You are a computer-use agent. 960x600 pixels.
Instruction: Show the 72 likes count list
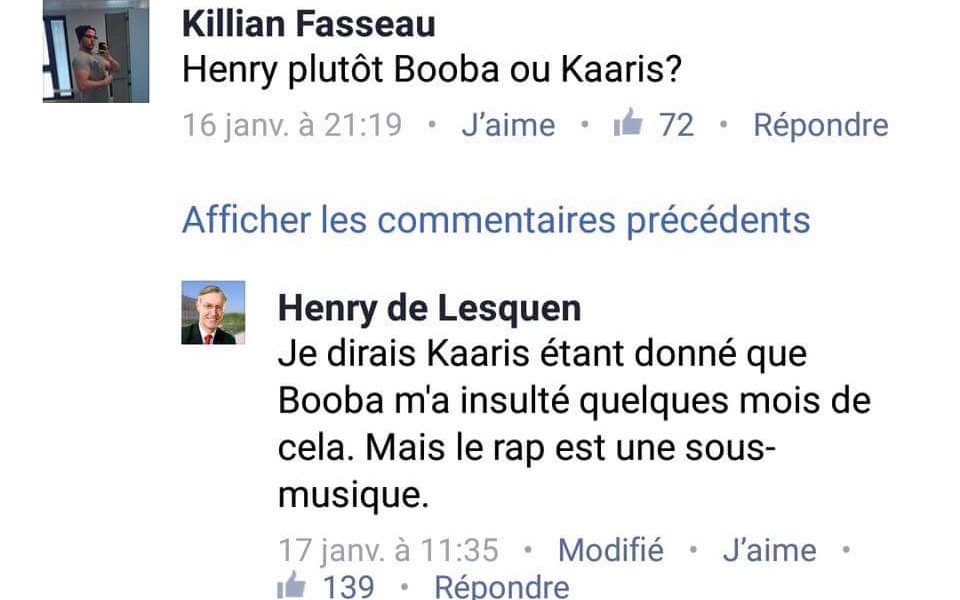(676, 125)
